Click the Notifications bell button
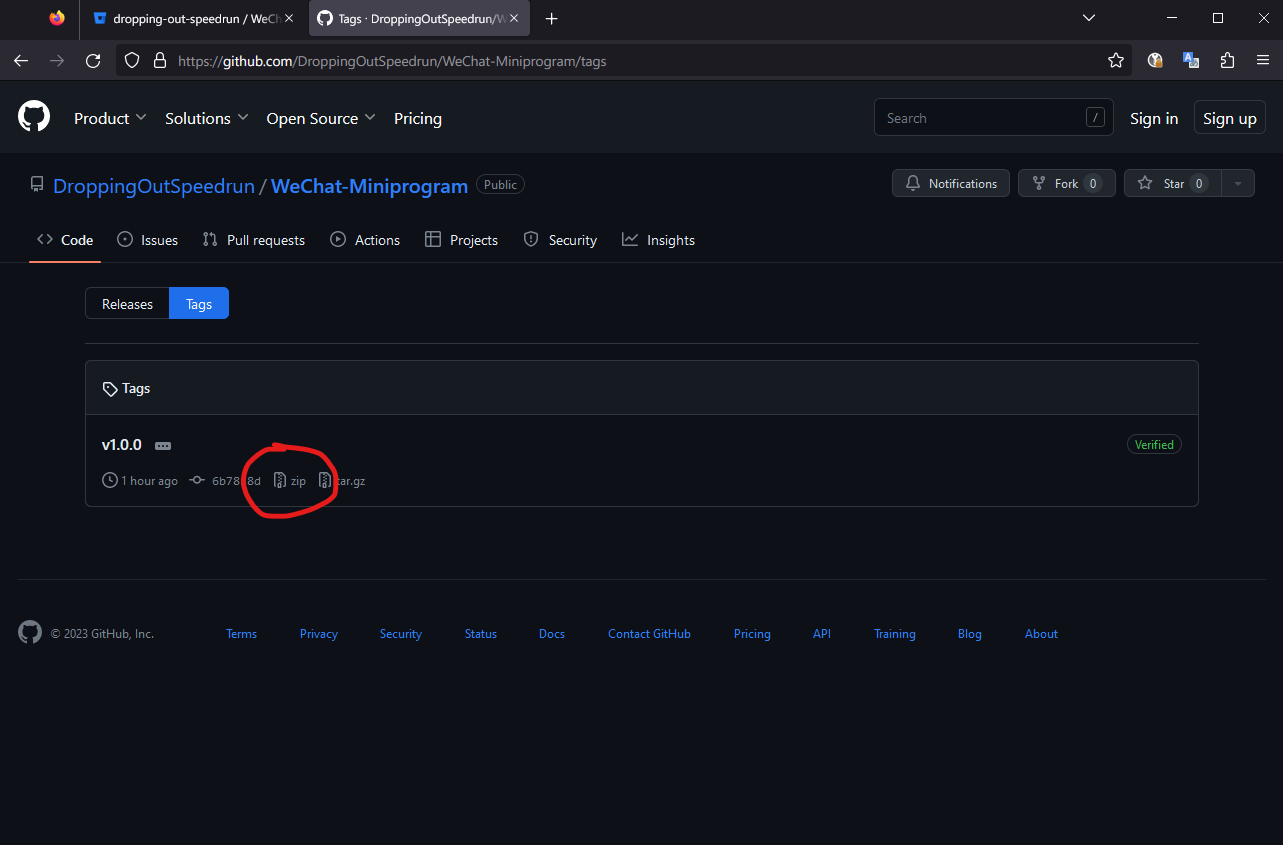 tap(951, 183)
